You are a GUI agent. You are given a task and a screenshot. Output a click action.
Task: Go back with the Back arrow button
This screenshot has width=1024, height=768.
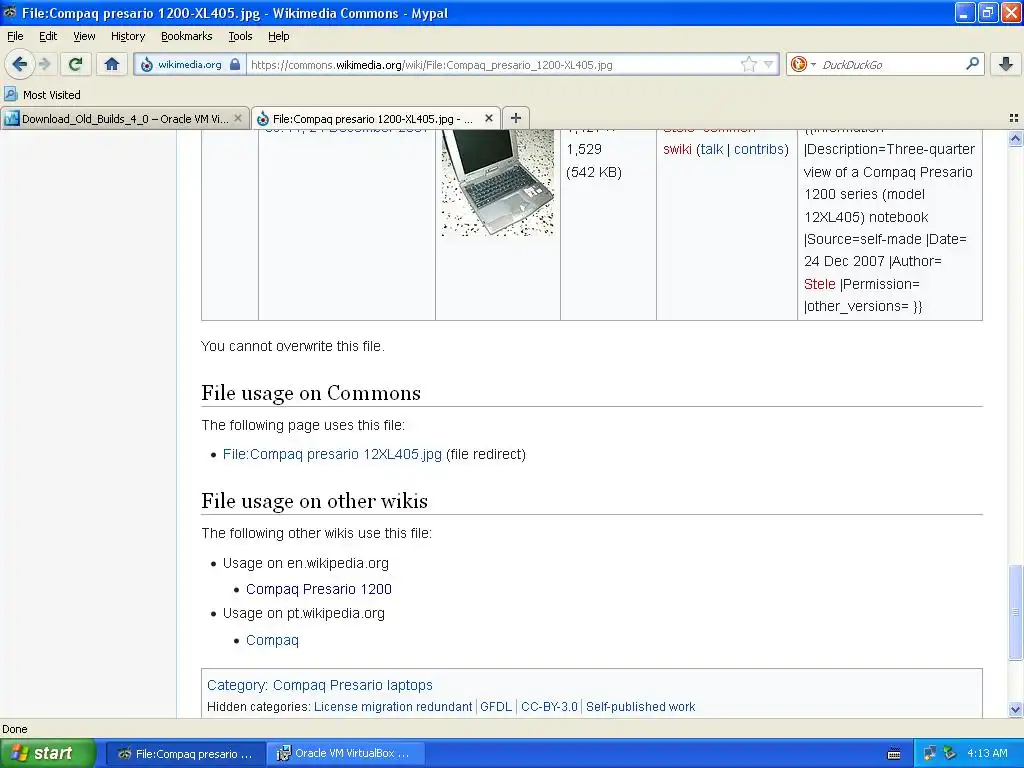[x=19, y=64]
